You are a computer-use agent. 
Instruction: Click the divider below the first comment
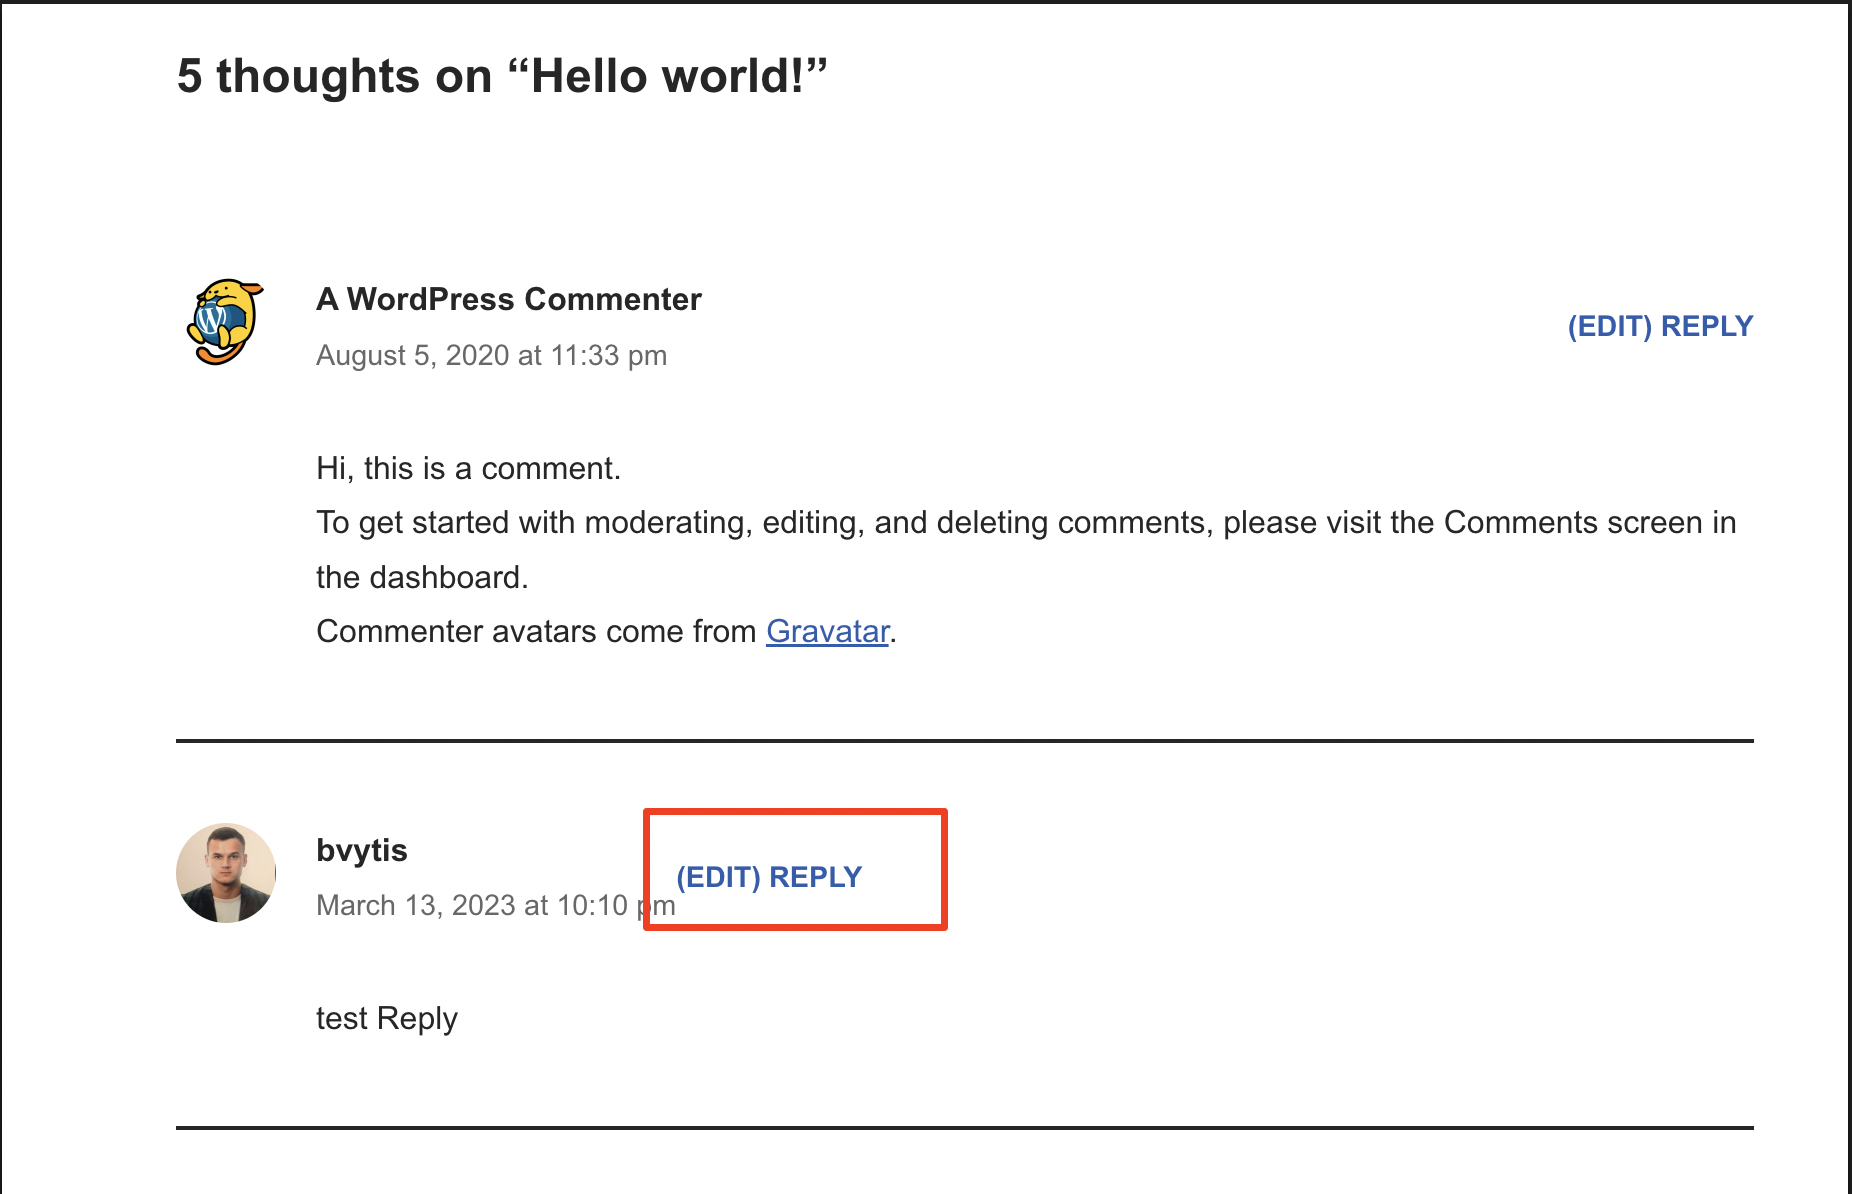[x=963, y=740]
